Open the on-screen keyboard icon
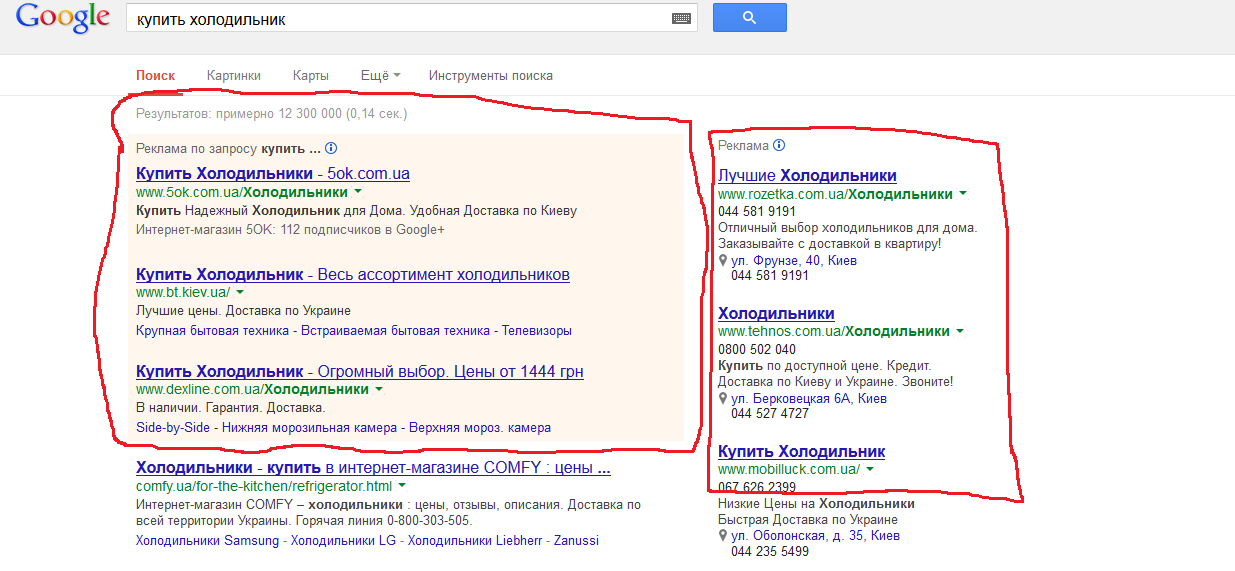Image resolution: width=1235 pixels, height=571 pixels. pos(681,19)
